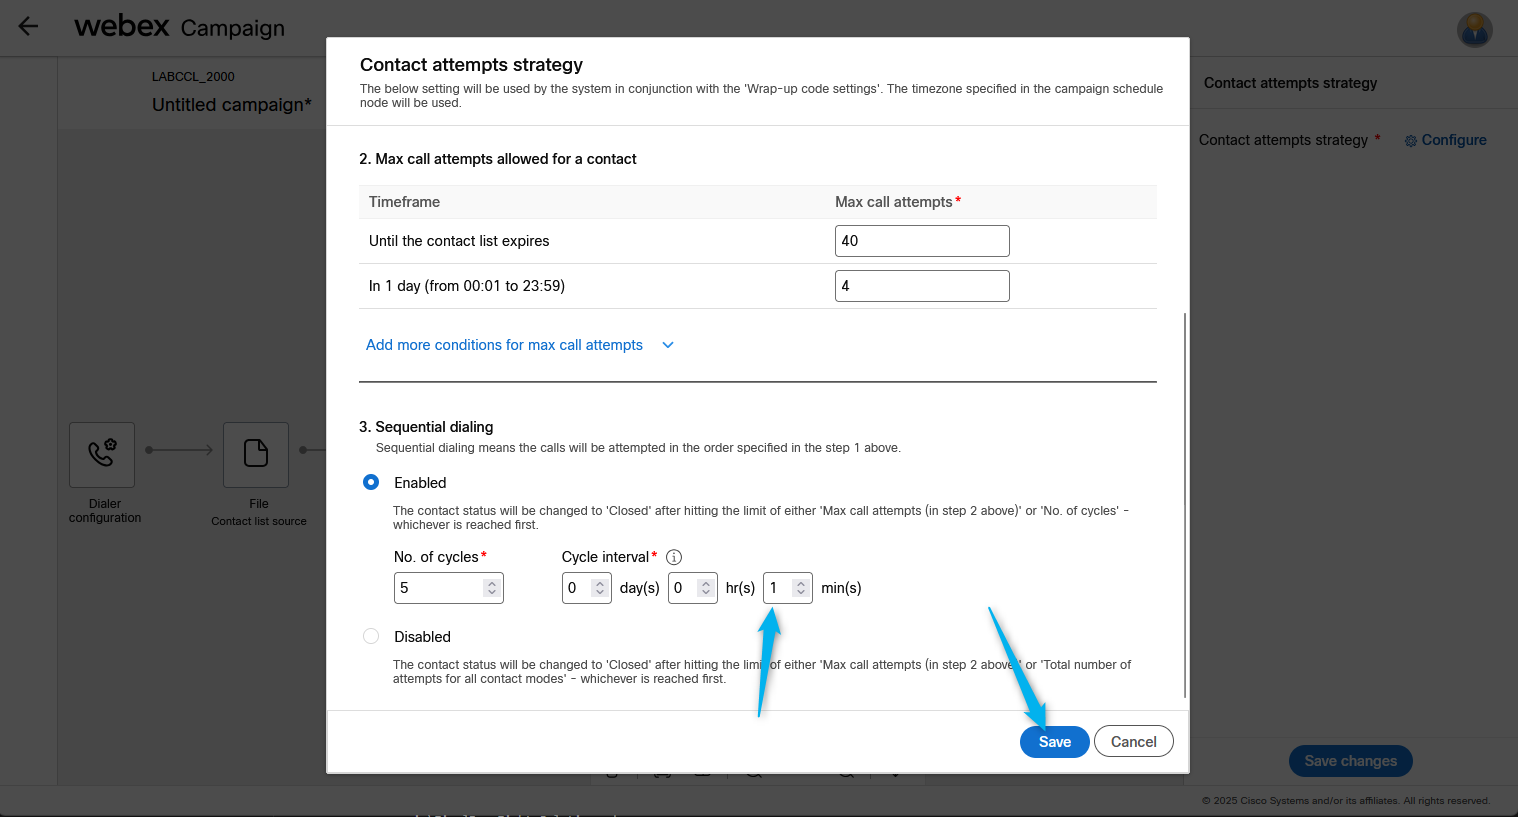This screenshot has height=817, width=1518.
Task: Select the Enabled sequential dialing option
Action: [371, 482]
